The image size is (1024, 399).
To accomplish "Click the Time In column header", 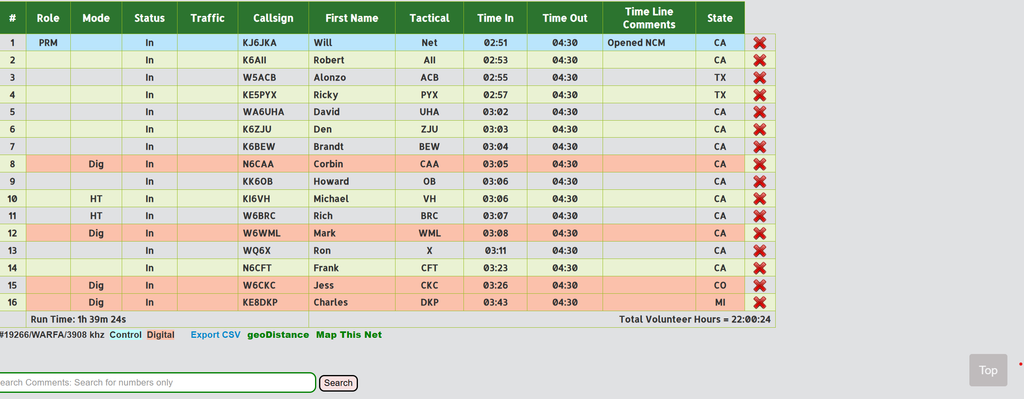I will click(x=495, y=18).
